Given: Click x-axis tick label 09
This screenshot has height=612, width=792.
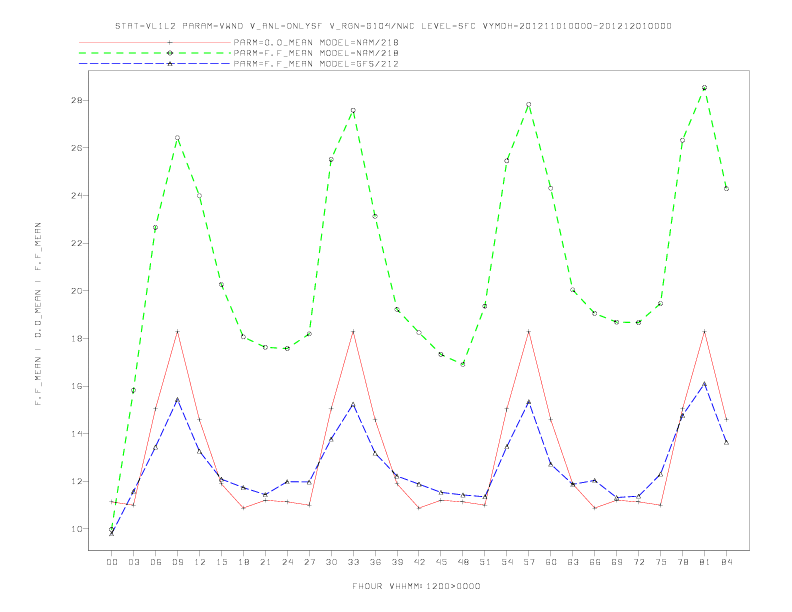Looking at the screenshot, I should (177, 562).
